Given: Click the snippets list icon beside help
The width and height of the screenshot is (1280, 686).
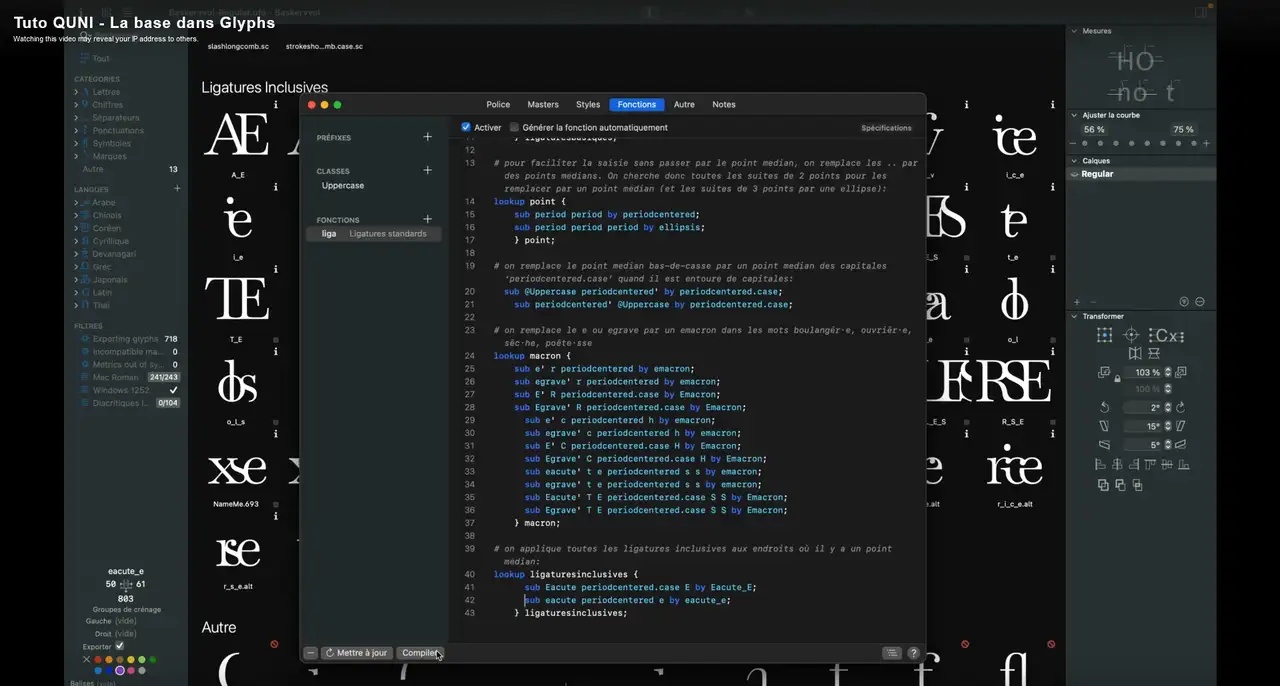Looking at the screenshot, I should [891, 653].
